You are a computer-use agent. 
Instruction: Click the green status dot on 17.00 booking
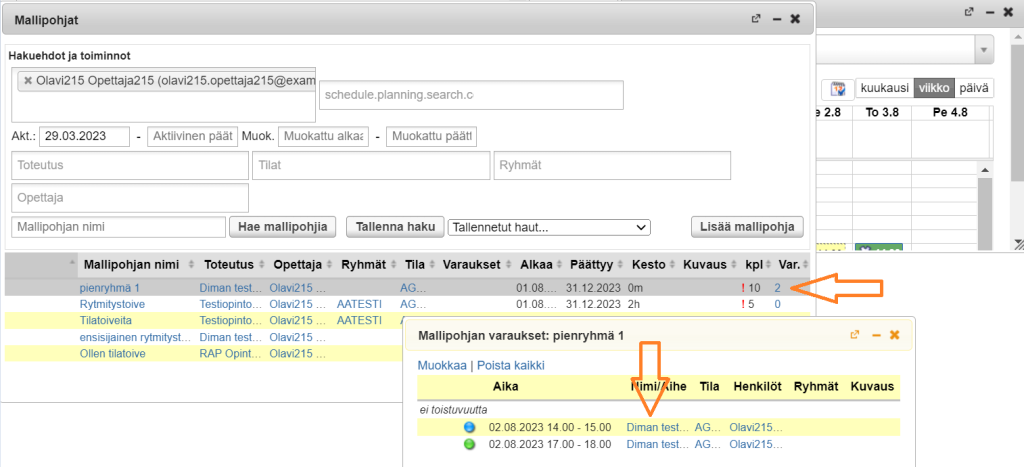coord(469,444)
